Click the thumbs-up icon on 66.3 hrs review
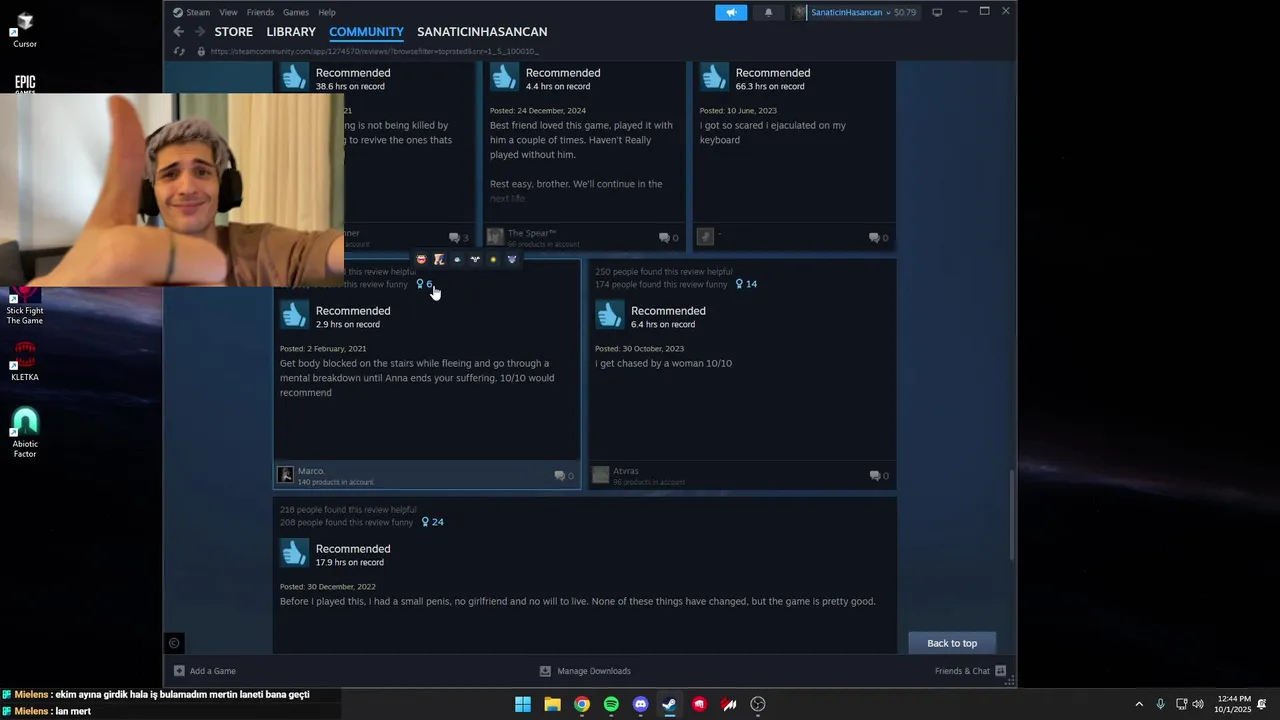Viewport: 1280px width, 720px height. [714, 77]
